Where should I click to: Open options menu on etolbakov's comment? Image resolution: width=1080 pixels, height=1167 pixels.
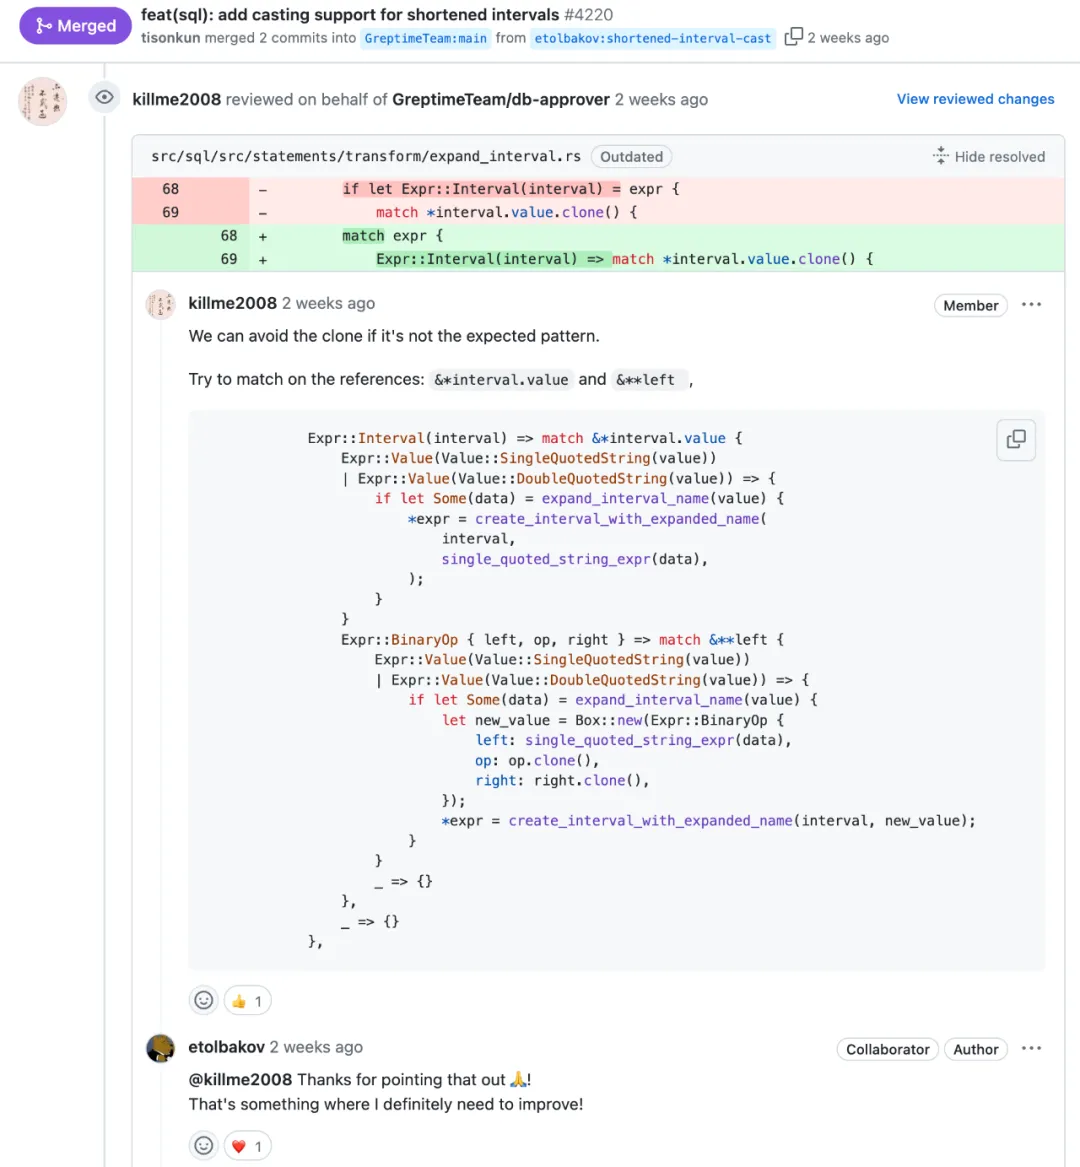1031,1048
